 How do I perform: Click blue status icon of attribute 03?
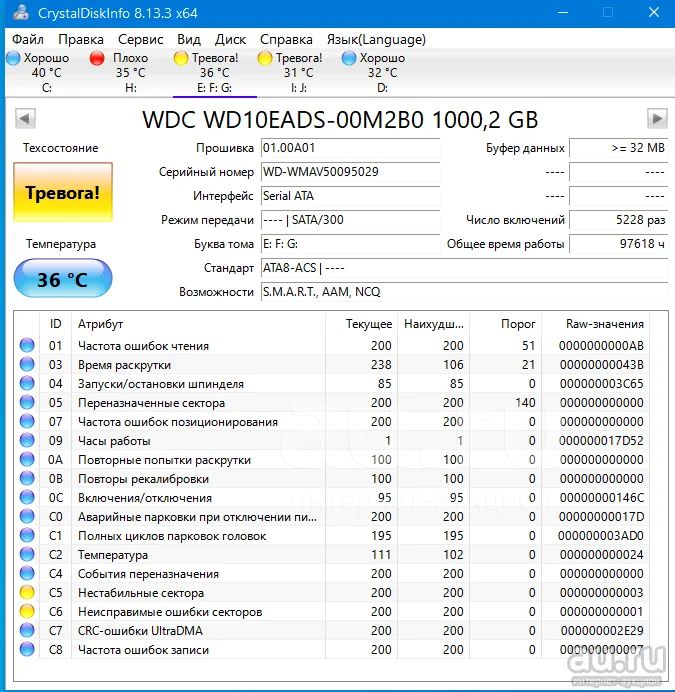[27, 364]
